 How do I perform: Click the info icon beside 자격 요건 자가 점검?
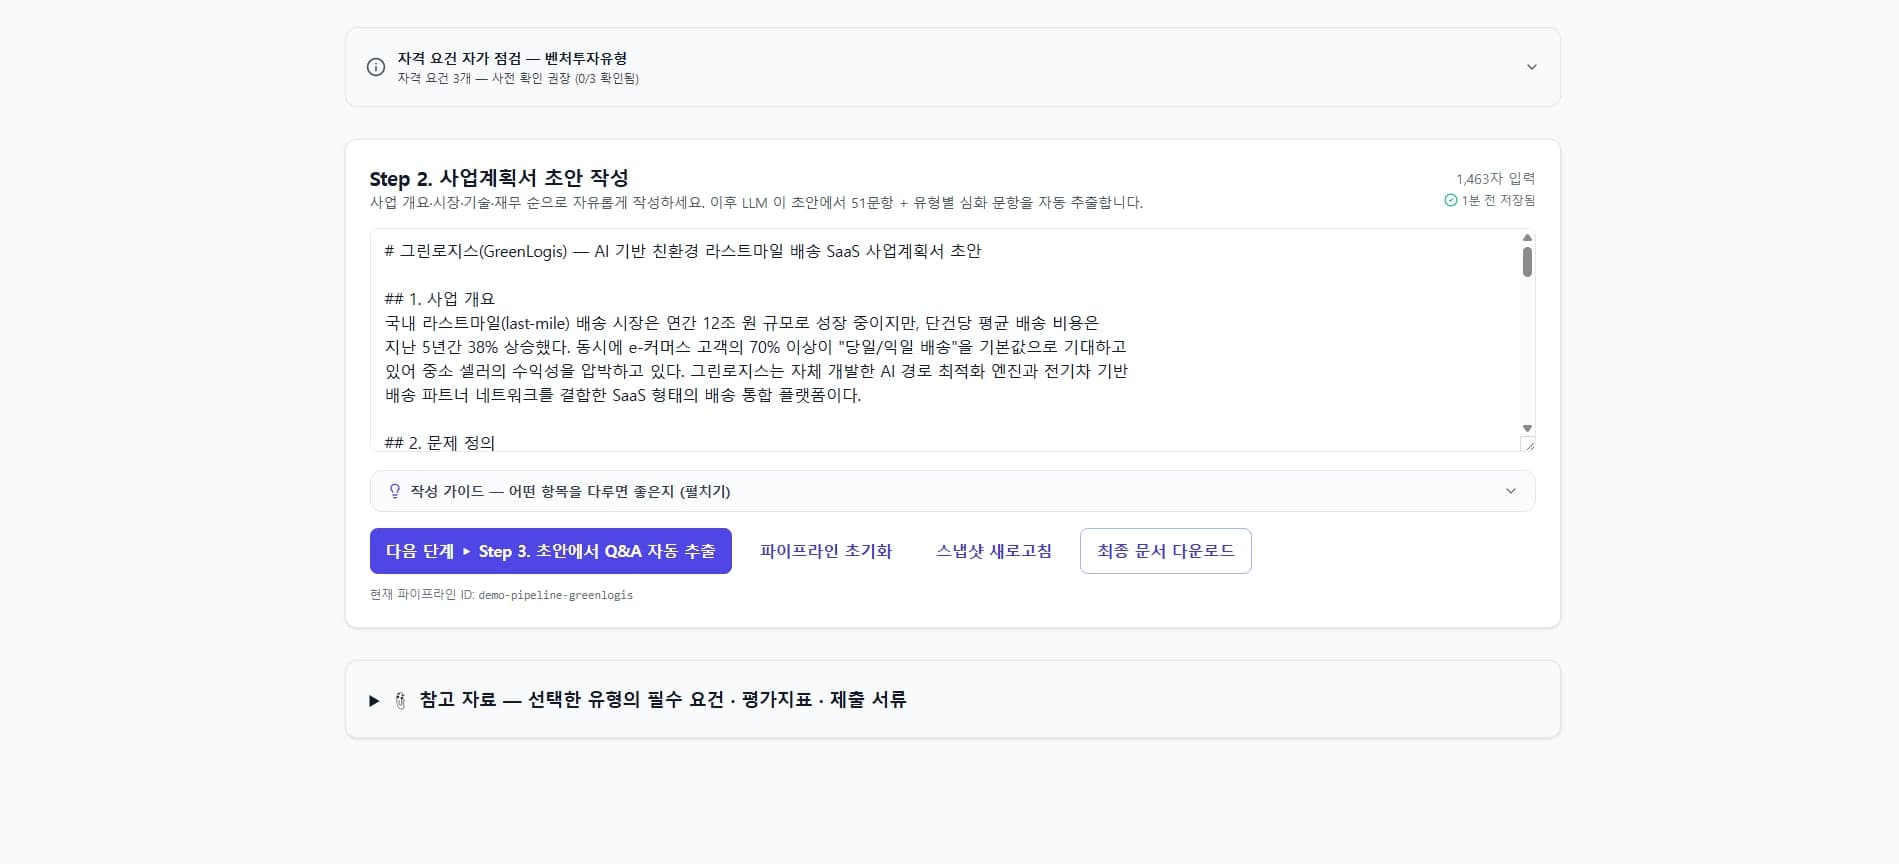click(376, 67)
